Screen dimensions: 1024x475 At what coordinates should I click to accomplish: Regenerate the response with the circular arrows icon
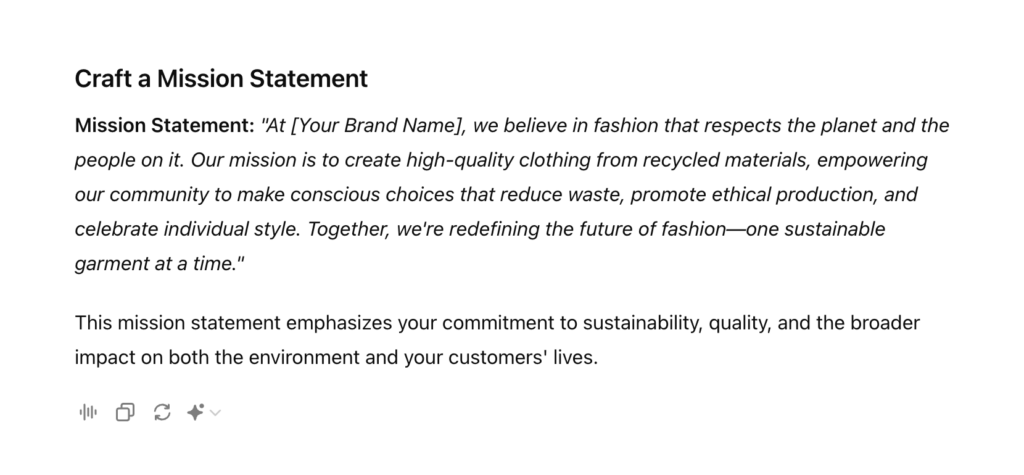coord(162,412)
